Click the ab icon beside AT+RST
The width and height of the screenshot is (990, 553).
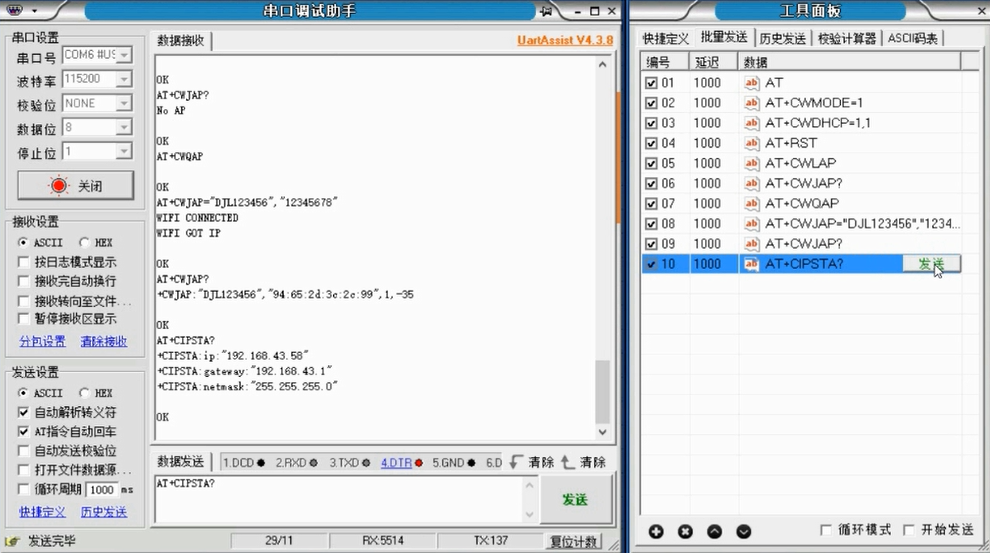pyautogui.click(x=751, y=143)
